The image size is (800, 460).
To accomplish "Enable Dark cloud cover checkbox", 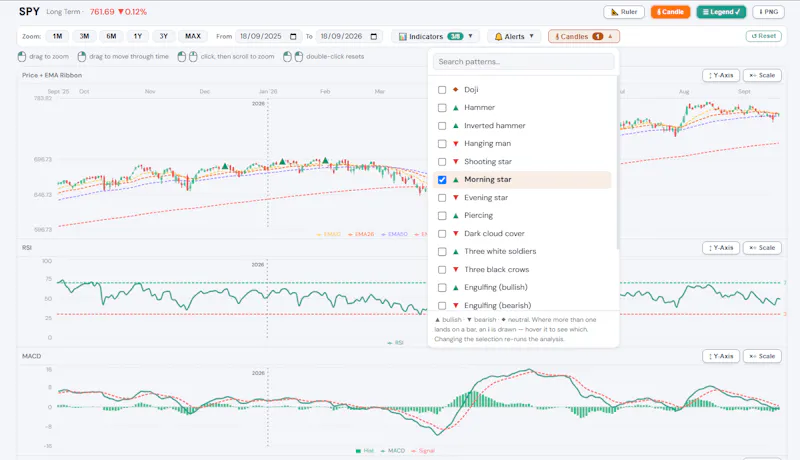I will coord(442,234).
